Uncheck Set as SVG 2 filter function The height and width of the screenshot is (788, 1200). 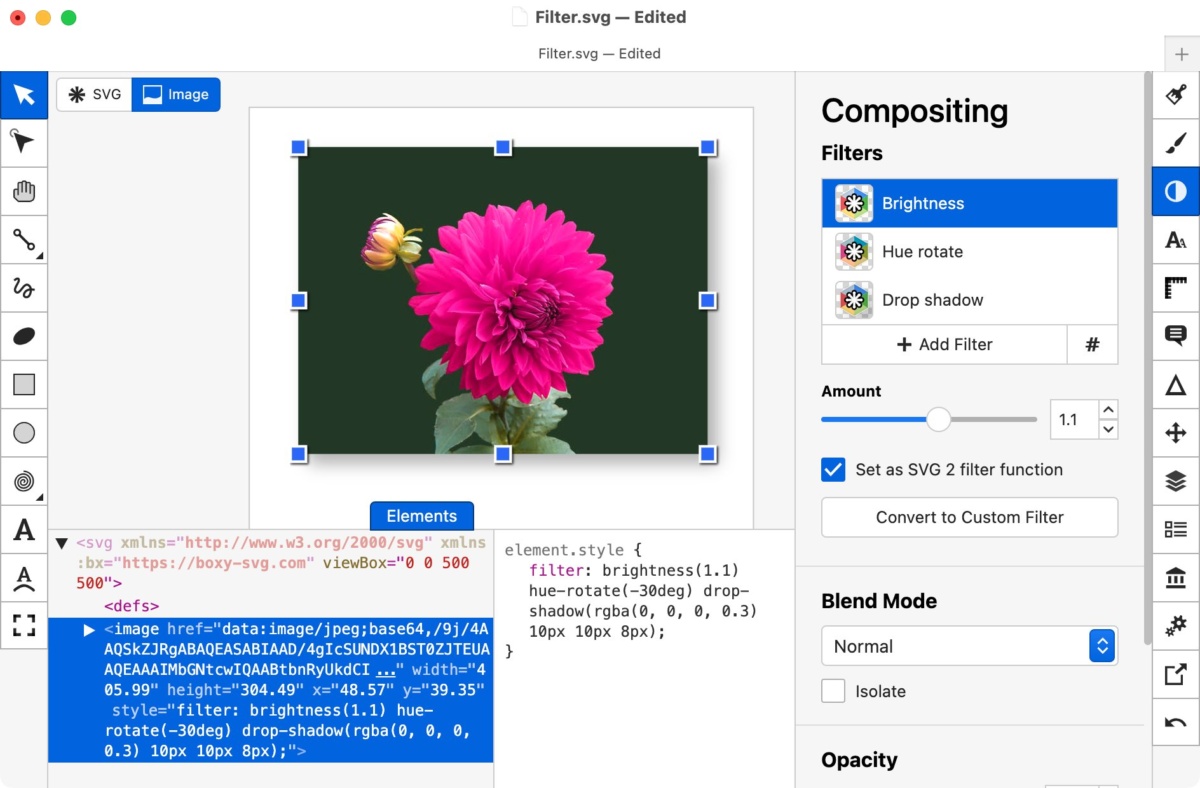click(833, 470)
